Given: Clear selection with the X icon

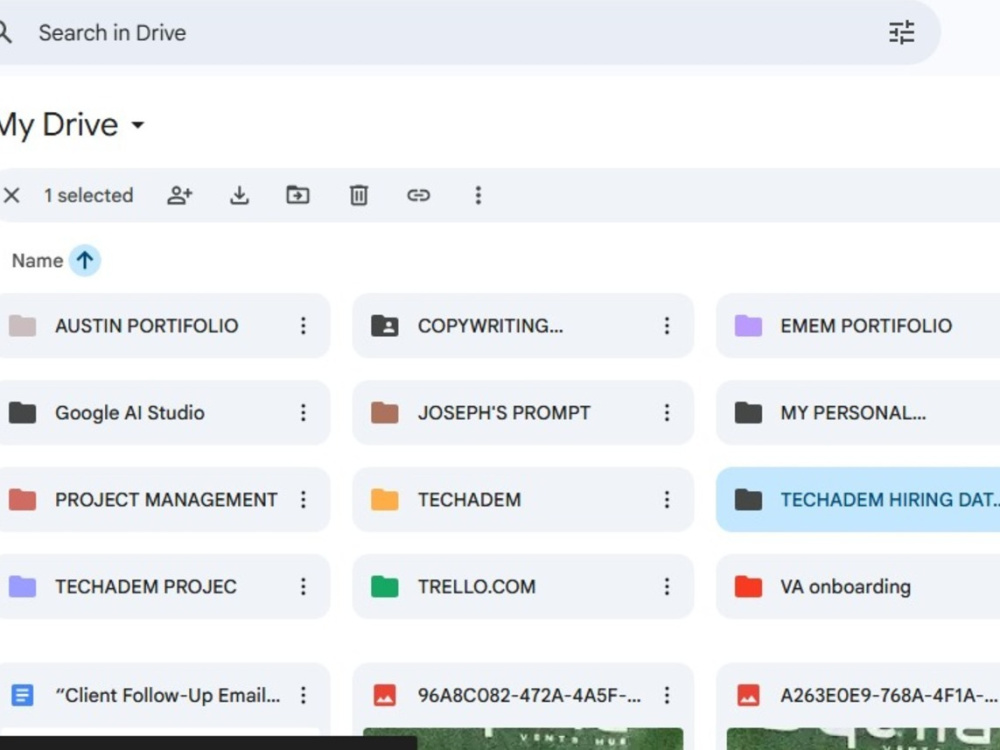Looking at the screenshot, I should tap(11, 195).
